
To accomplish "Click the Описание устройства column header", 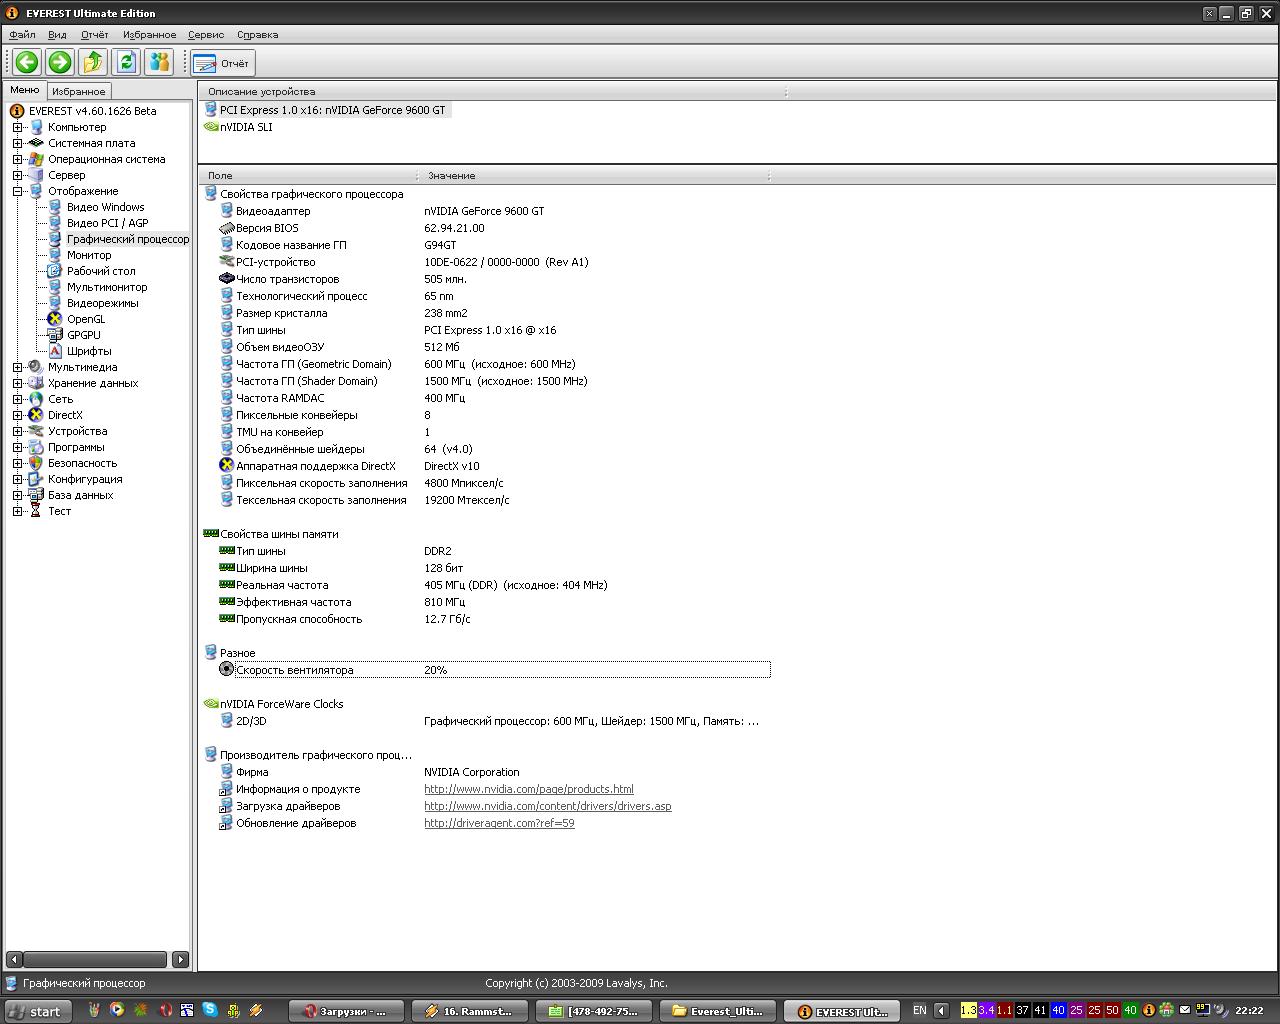I will tap(492, 91).
